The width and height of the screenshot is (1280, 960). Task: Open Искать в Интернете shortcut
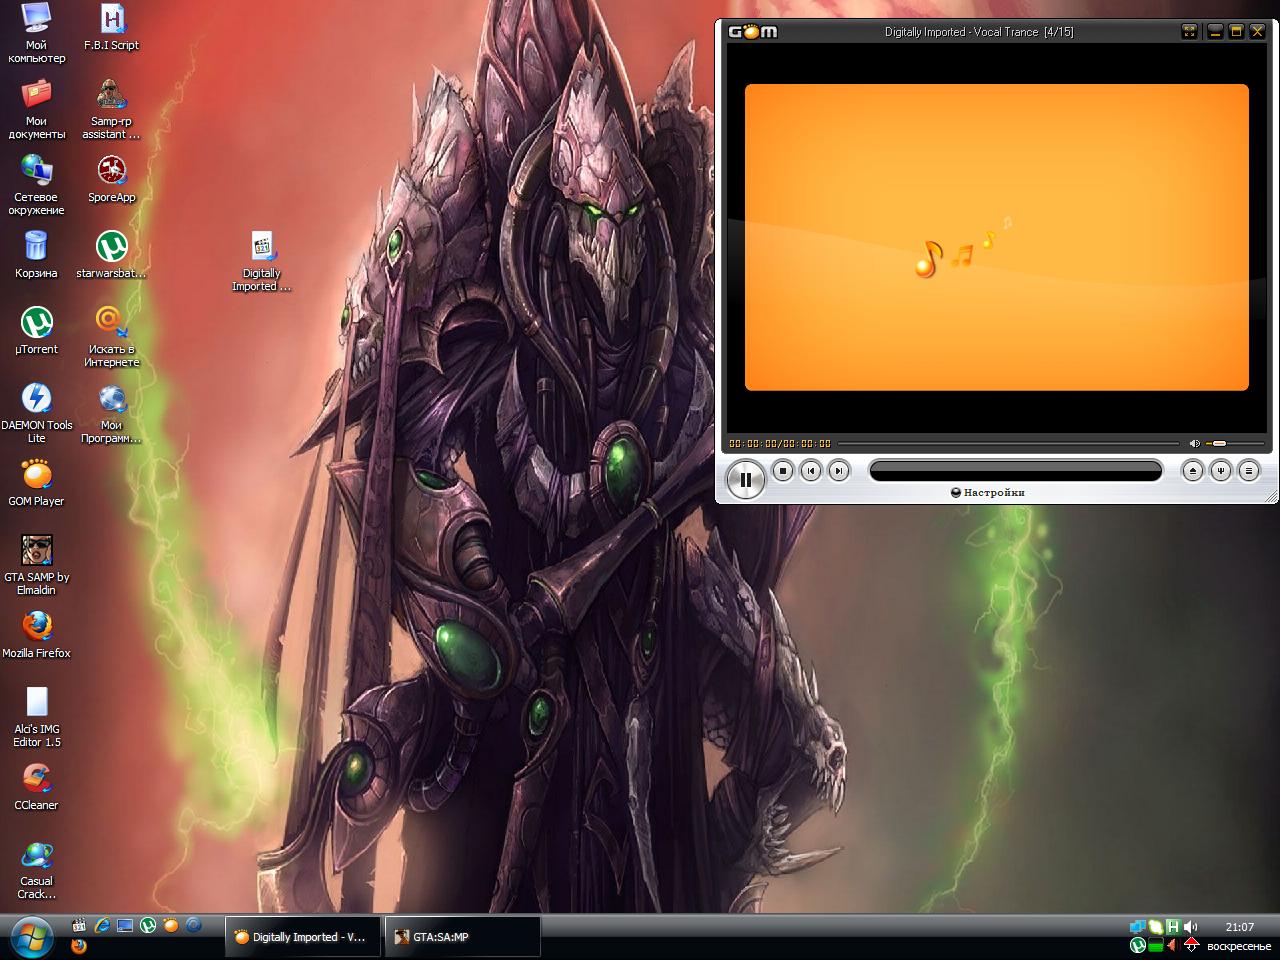coord(111,336)
